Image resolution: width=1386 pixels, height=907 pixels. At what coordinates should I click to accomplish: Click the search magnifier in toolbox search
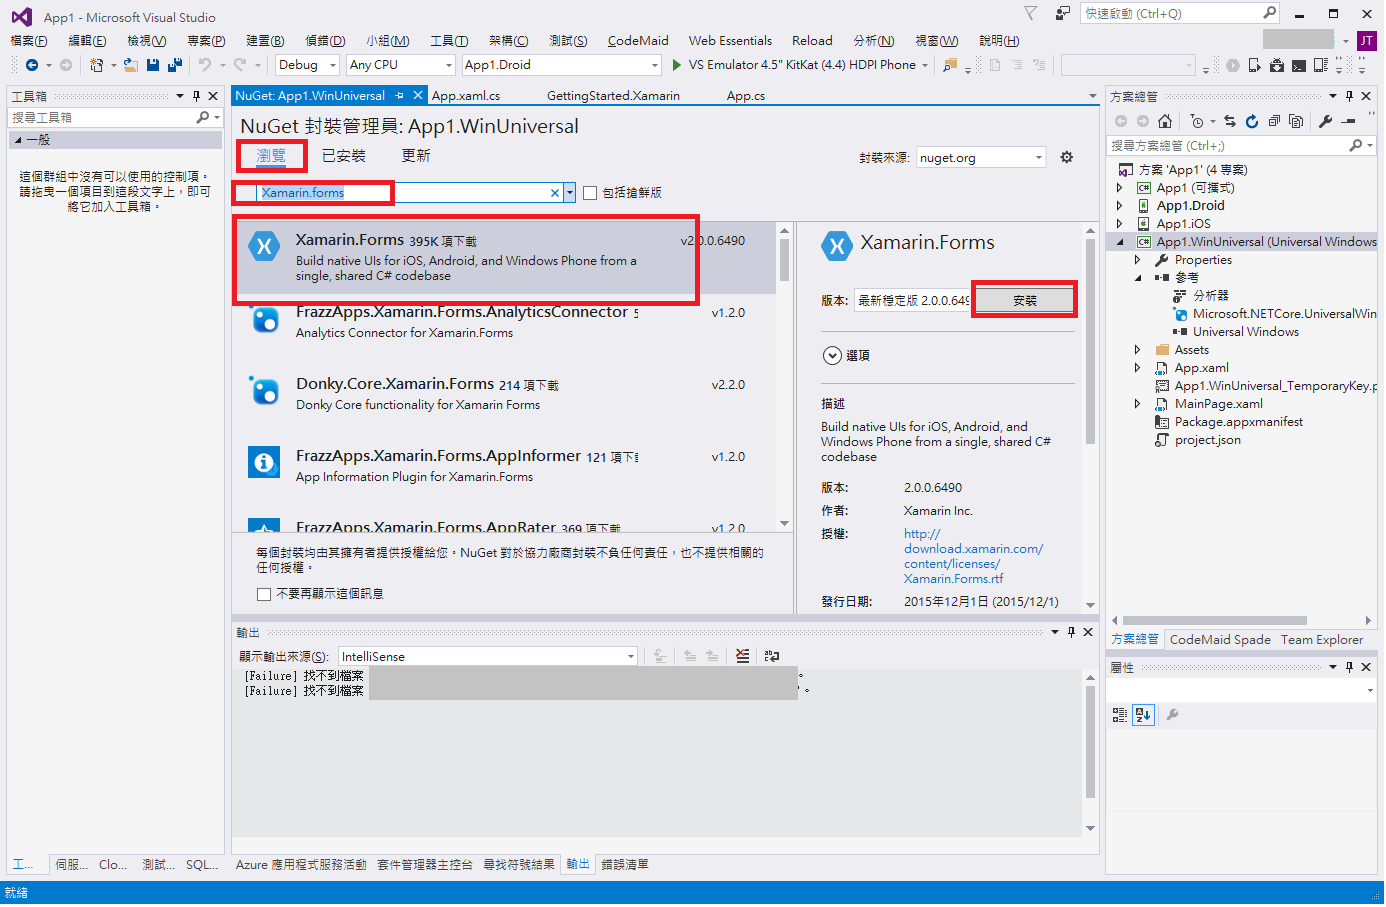click(203, 117)
